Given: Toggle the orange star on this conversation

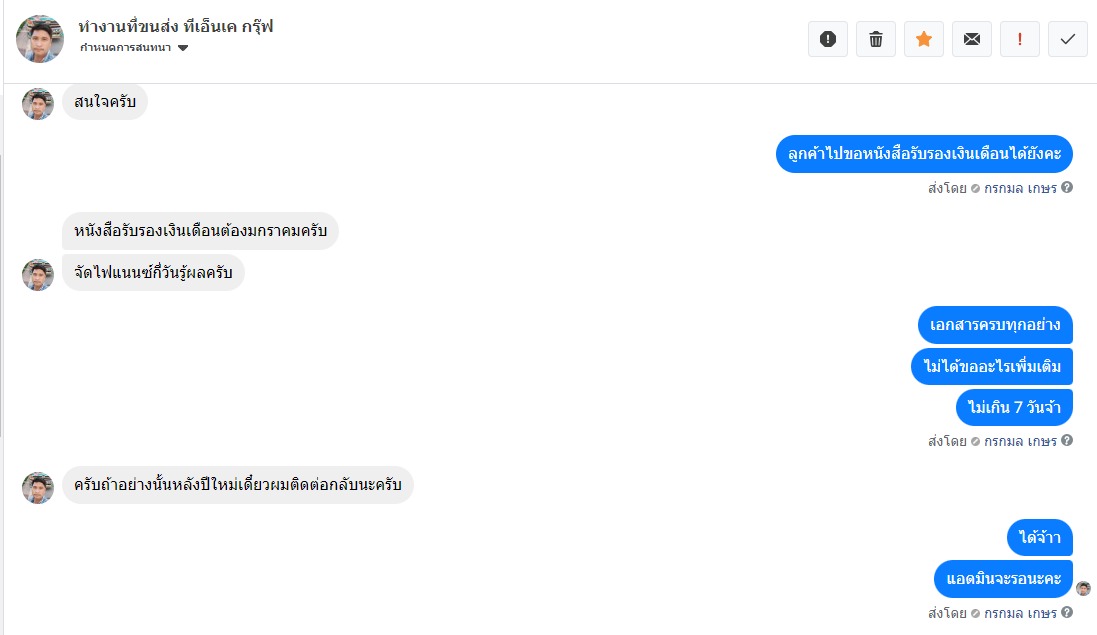Looking at the screenshot, I should 924,39.
